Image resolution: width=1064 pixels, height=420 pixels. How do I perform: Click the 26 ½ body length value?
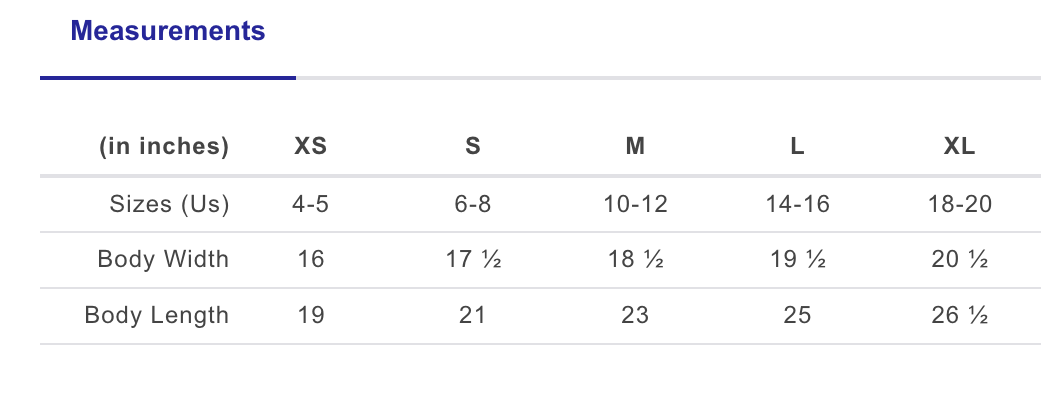(x=959, y=316)
